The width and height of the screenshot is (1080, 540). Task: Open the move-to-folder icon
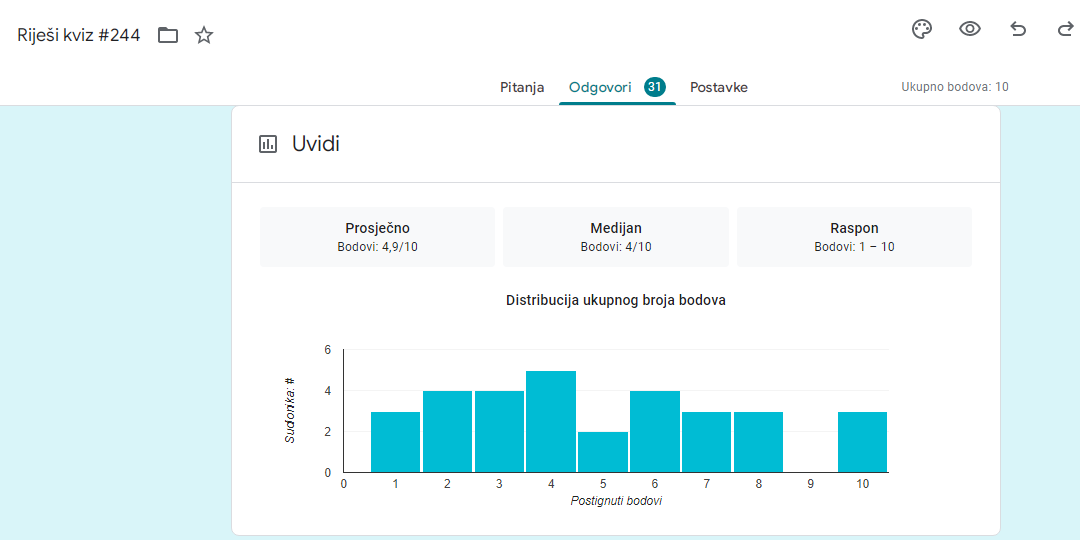(168, 35)
